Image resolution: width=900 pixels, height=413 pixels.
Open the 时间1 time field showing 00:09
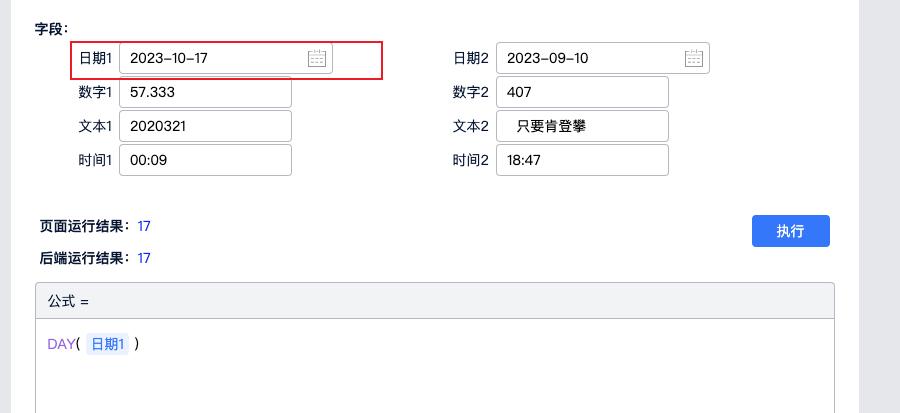pyautogui.click(x=205, y=160)
